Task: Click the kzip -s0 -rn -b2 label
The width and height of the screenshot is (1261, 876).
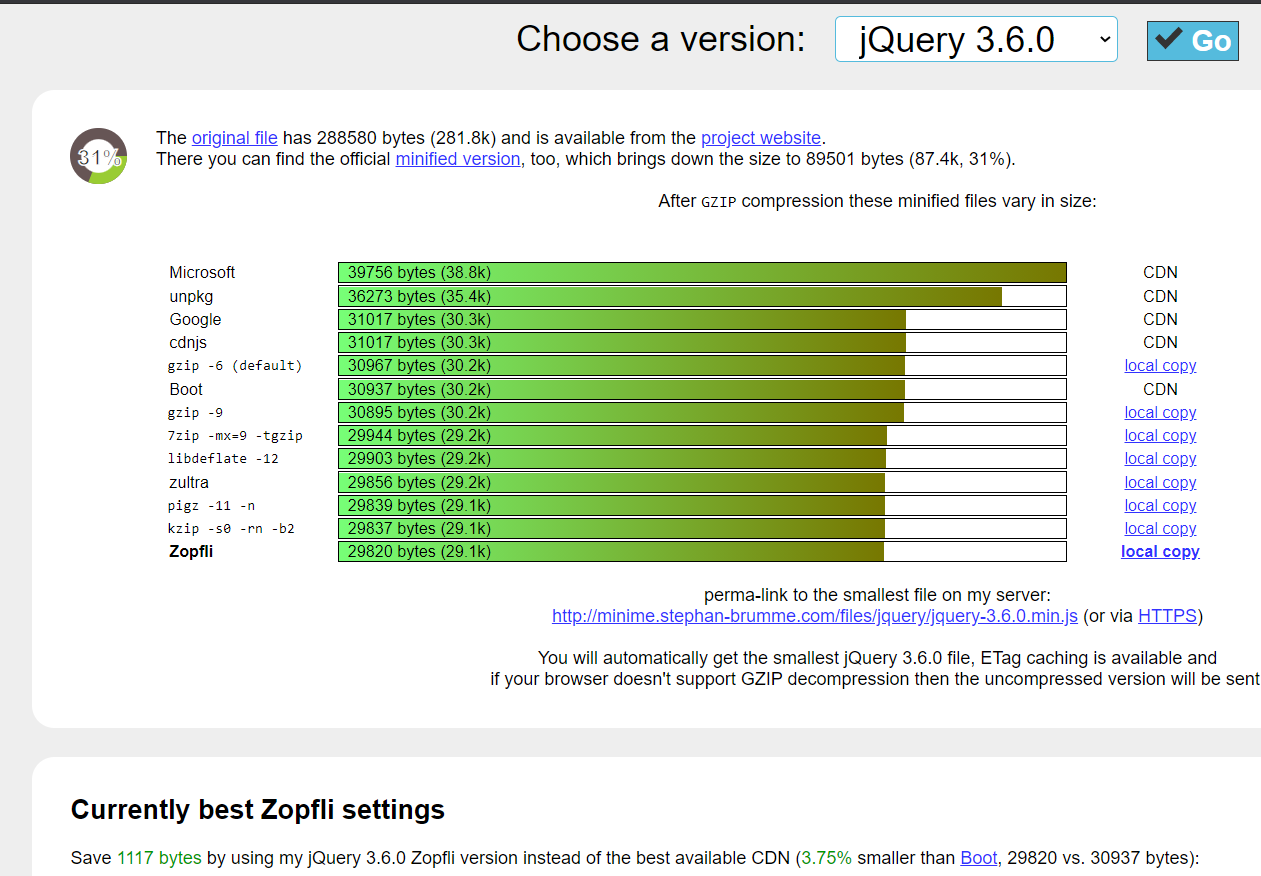Action: [x=231, y=529]
